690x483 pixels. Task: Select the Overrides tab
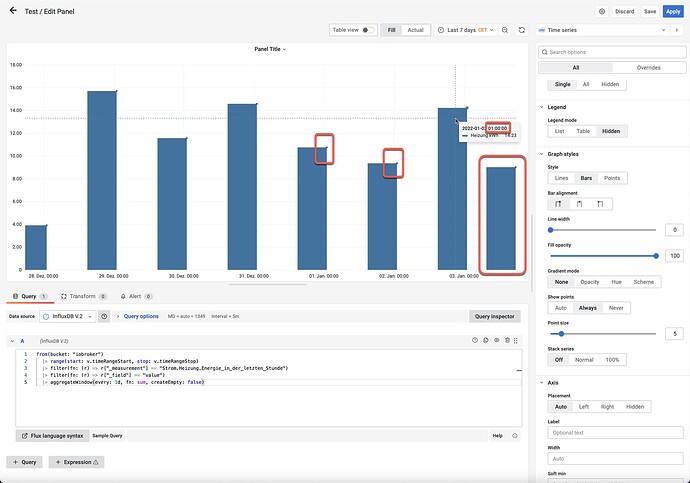pos(648,68)
